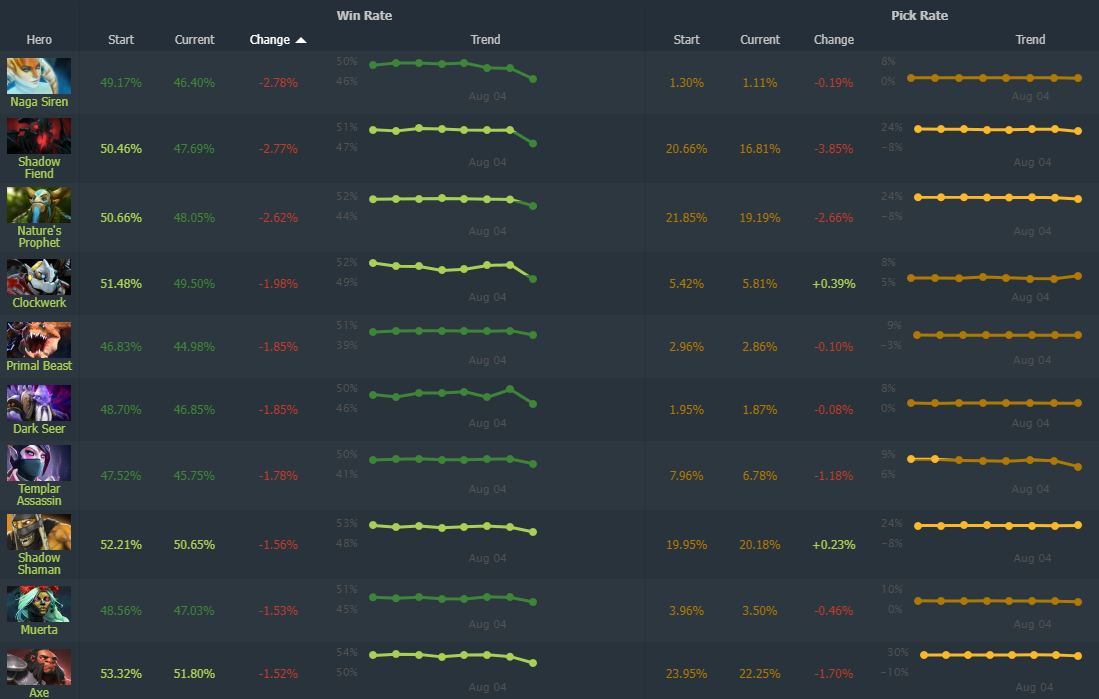This screenshot has height=699, width=1099.
Task: Click Shadow Fiend's win rate trend chart
Action: point(453,136)
